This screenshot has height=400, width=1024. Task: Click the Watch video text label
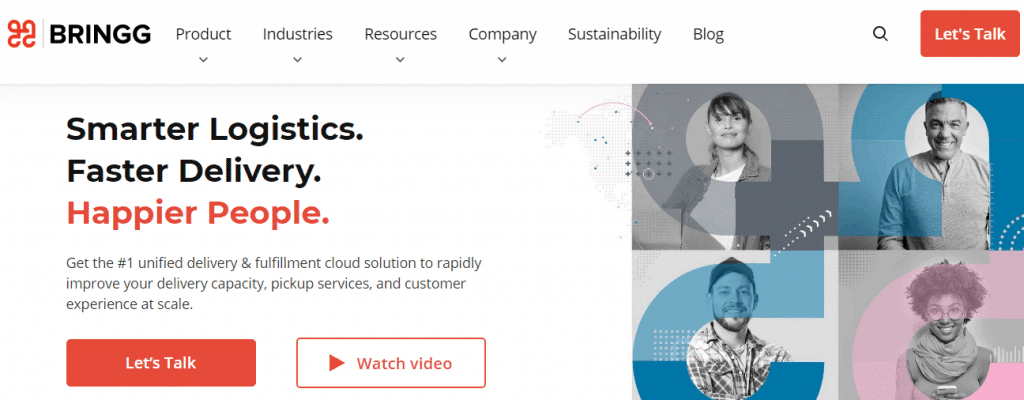tap(404, 363)
